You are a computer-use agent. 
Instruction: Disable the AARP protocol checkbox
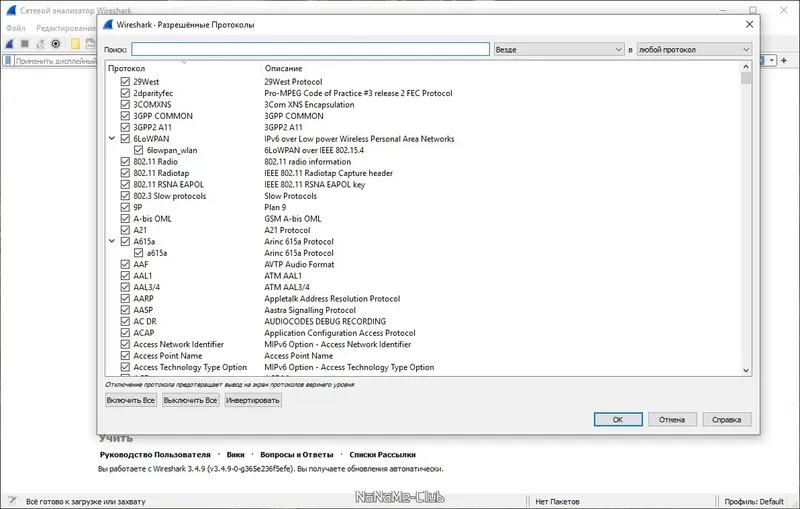(125, 298)
